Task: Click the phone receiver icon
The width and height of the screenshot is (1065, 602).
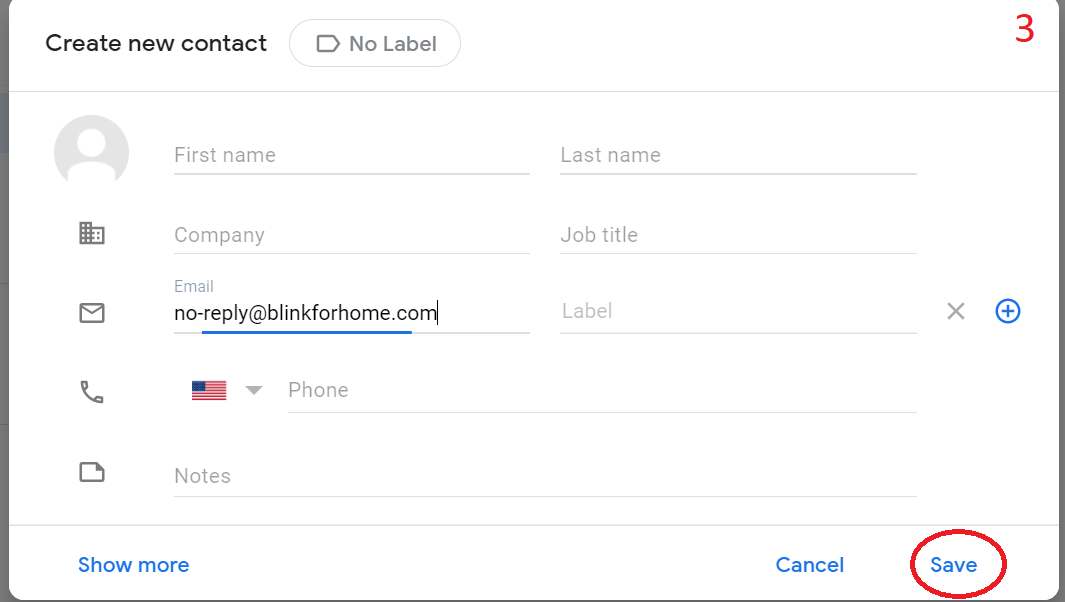Action: tap(91, 390)
